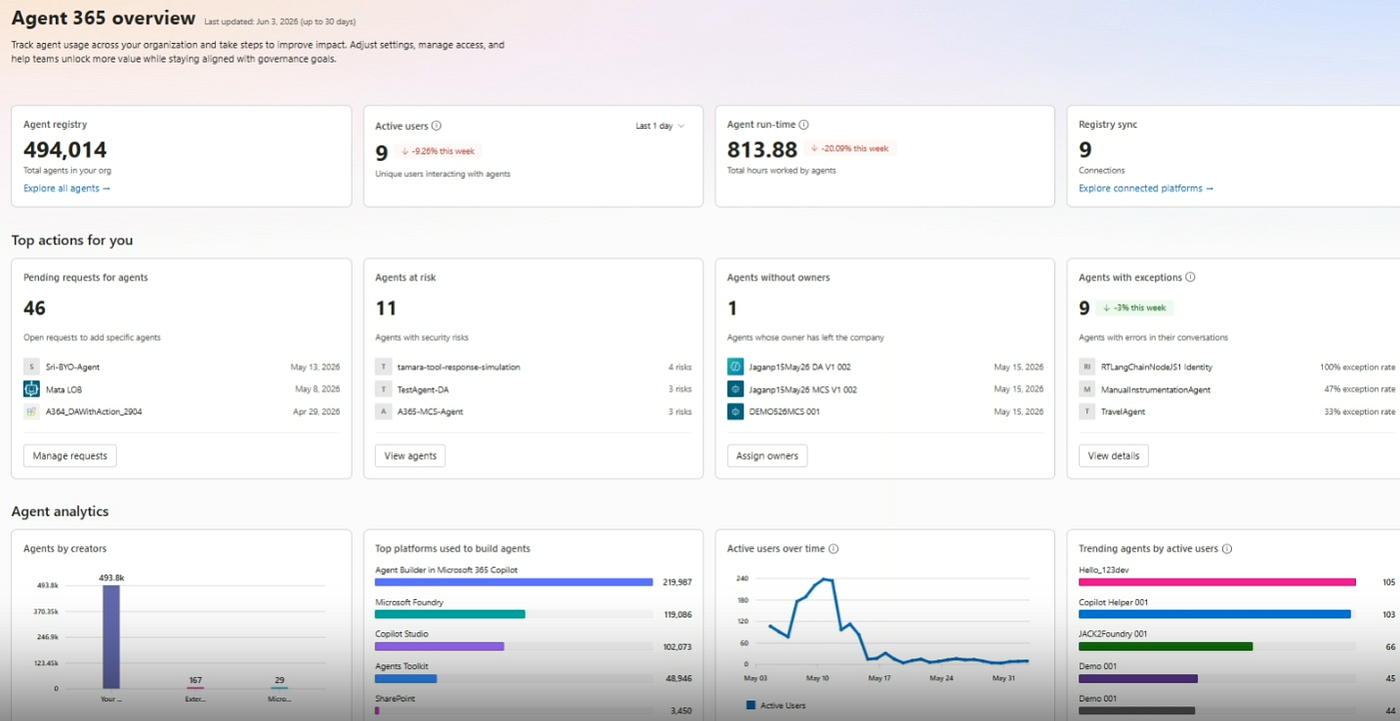1400x721 pixels.
Task: Click the Agent run-time info icon
Action: (804, 125)
